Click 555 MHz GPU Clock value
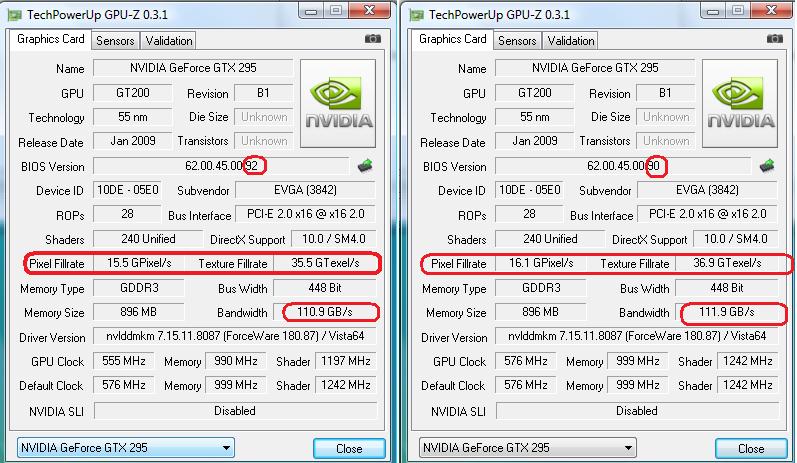 click(x=124, y=361)
